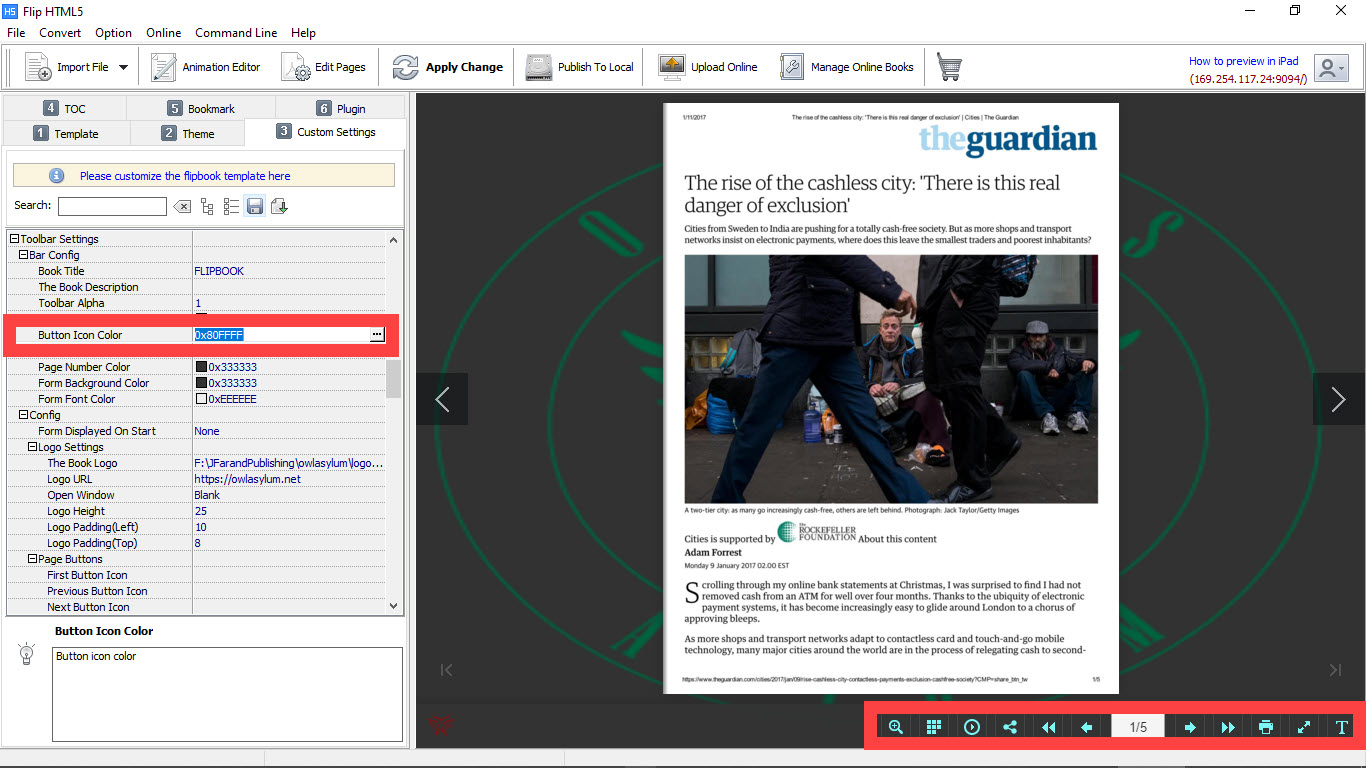Click the faint last-page icon on the preview's right
This screenshot has height=768, width=1366.
(x=1335, y=670)
